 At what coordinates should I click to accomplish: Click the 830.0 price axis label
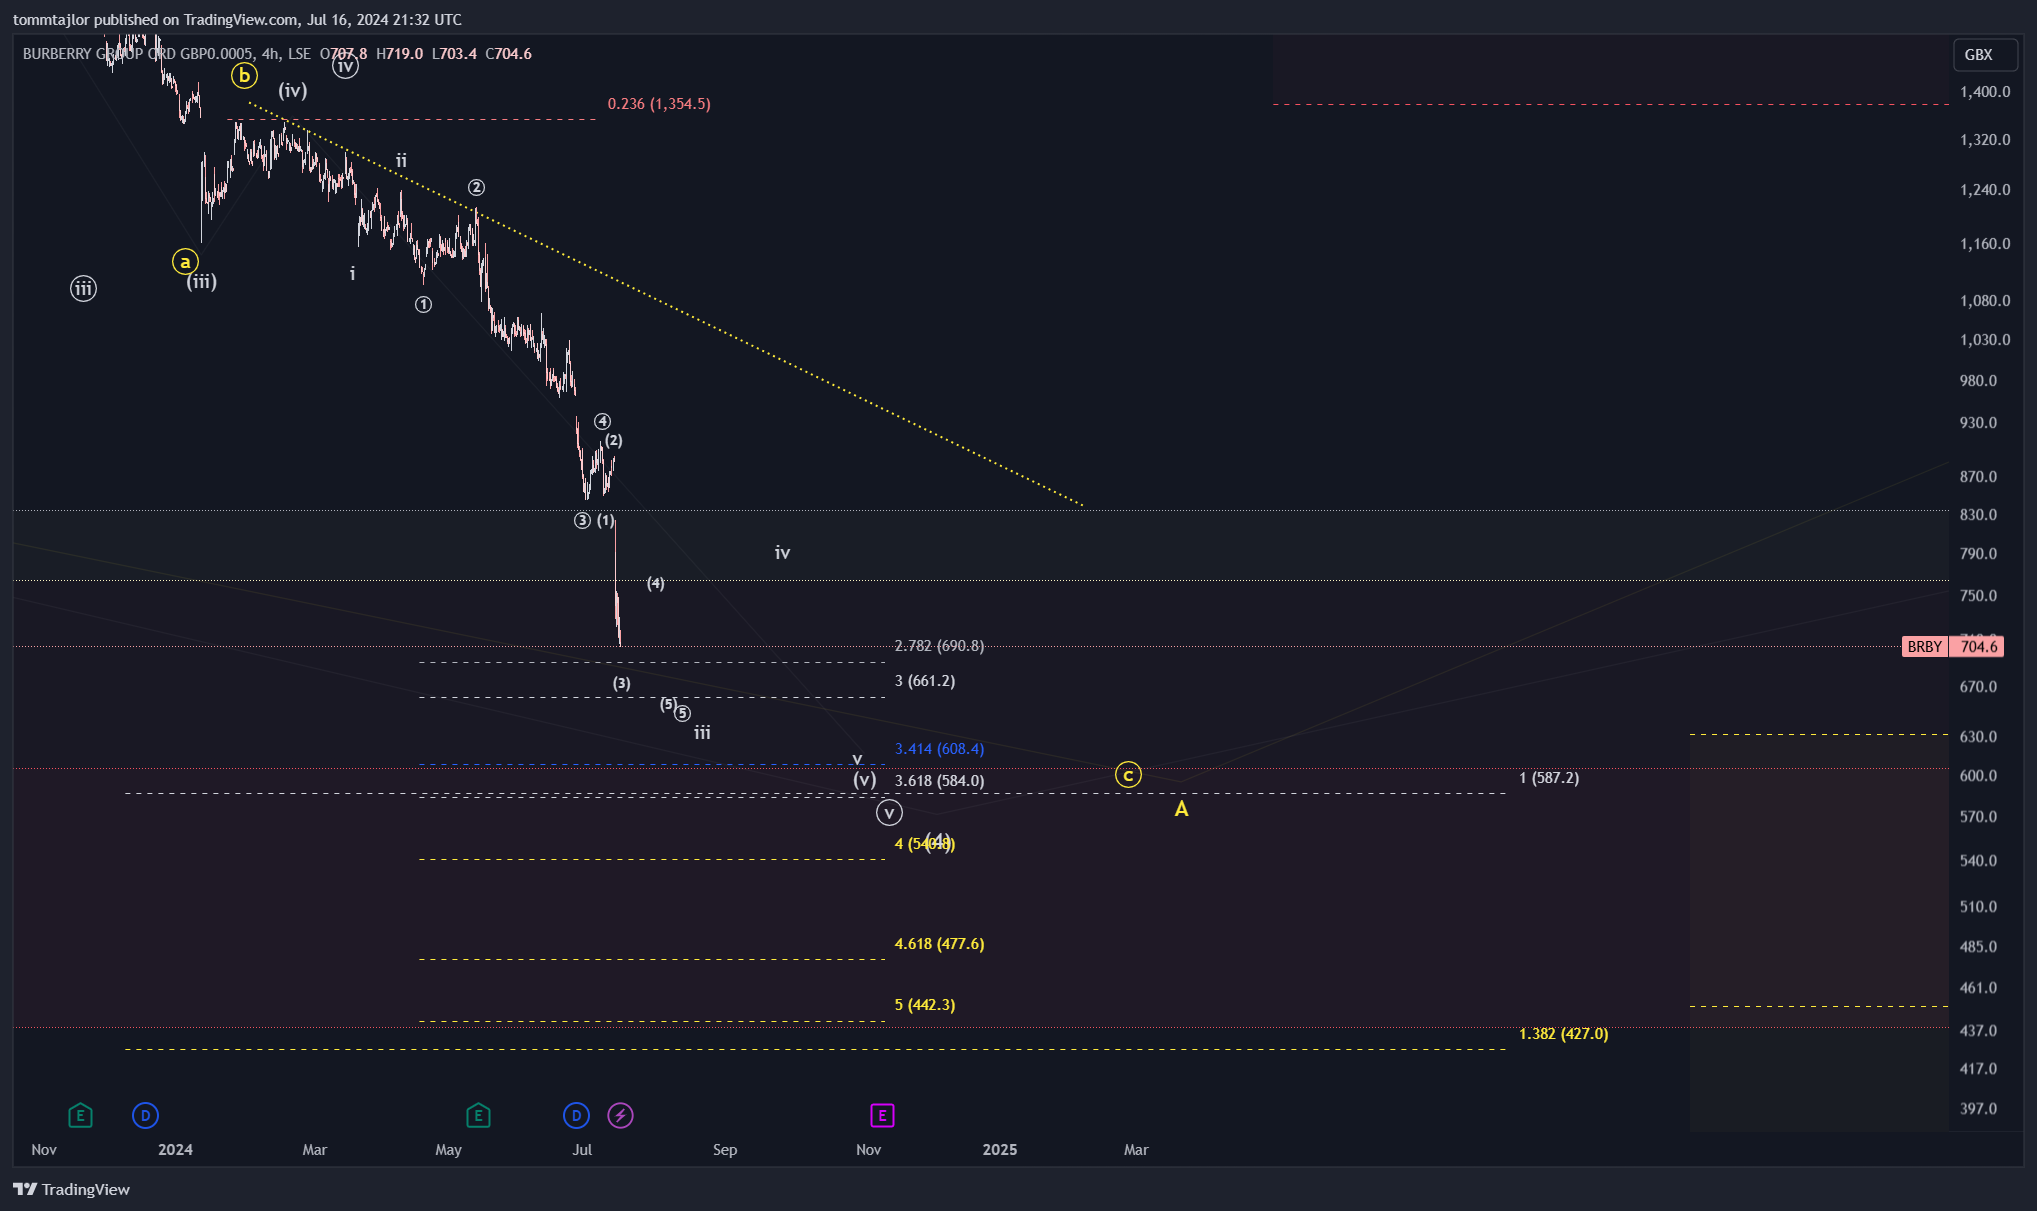click(x=1978, y=515)
